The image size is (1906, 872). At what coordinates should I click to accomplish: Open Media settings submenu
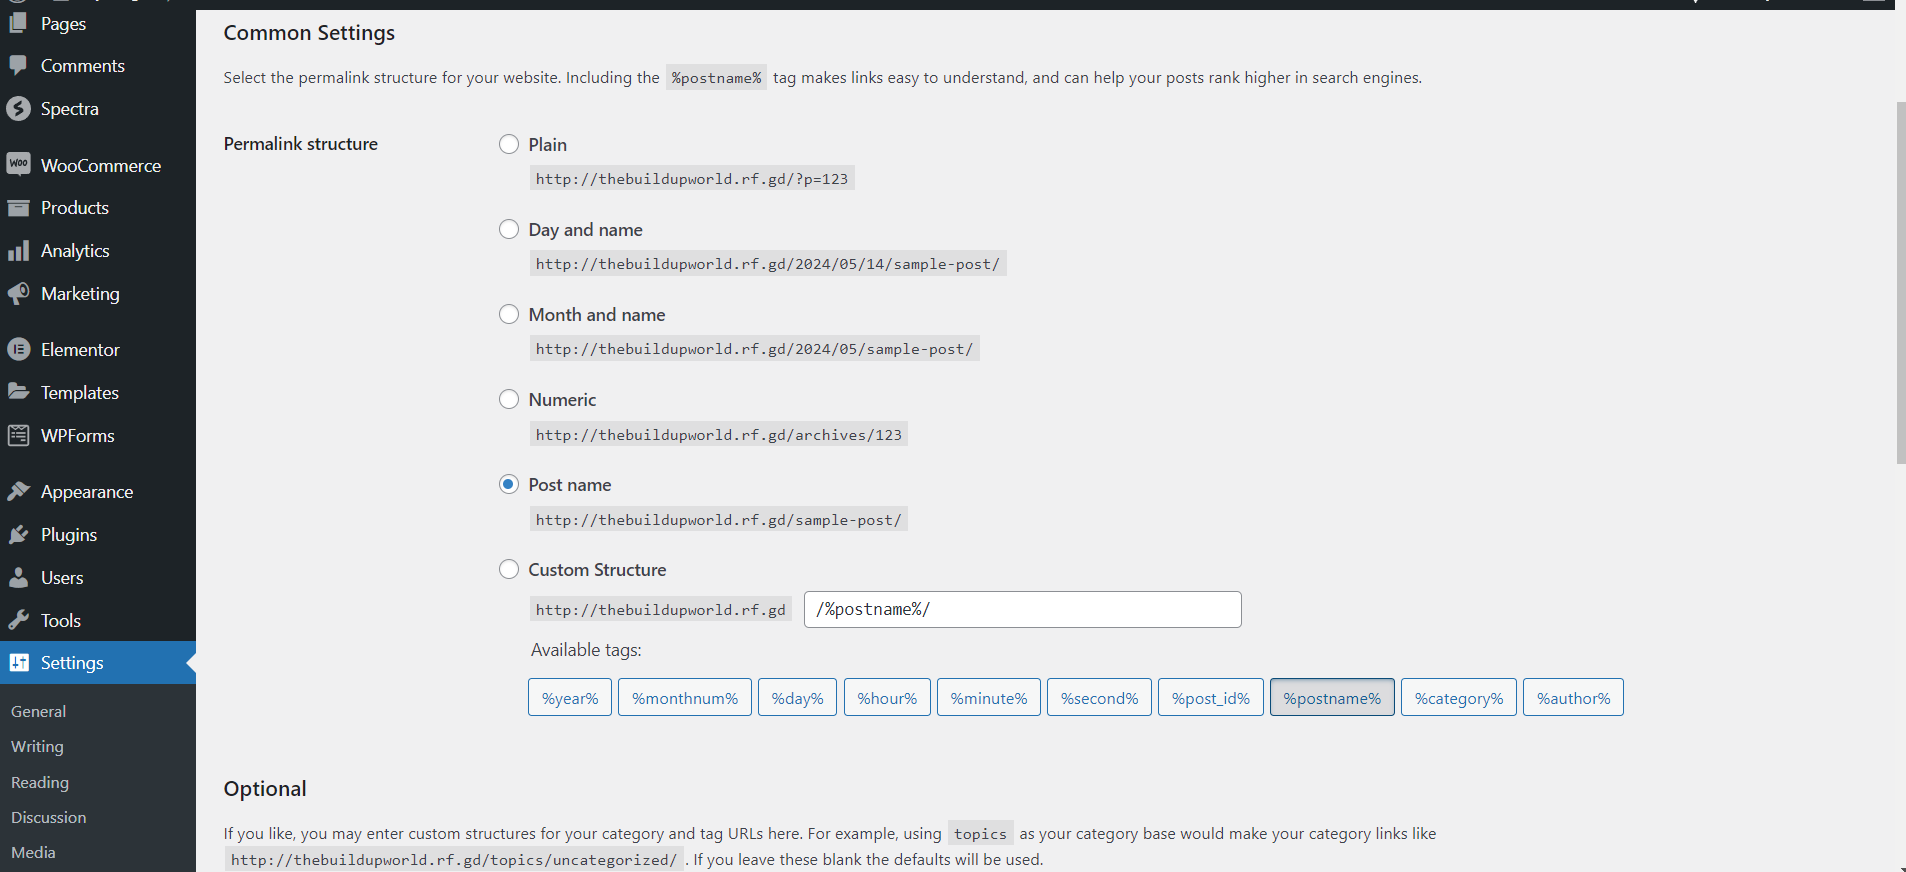tap(33, 852)
